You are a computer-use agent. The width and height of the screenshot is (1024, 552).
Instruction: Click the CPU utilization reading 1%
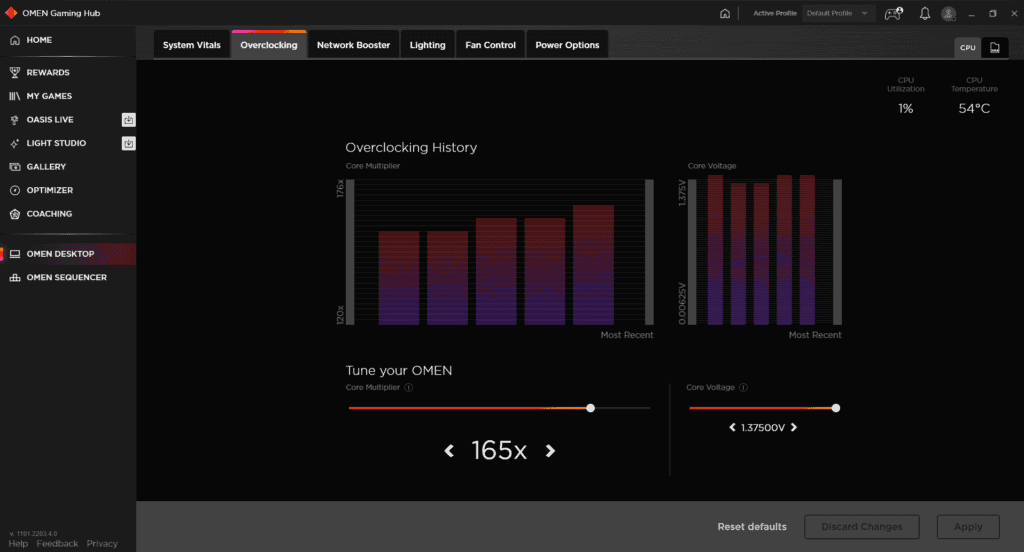(905, 108)
